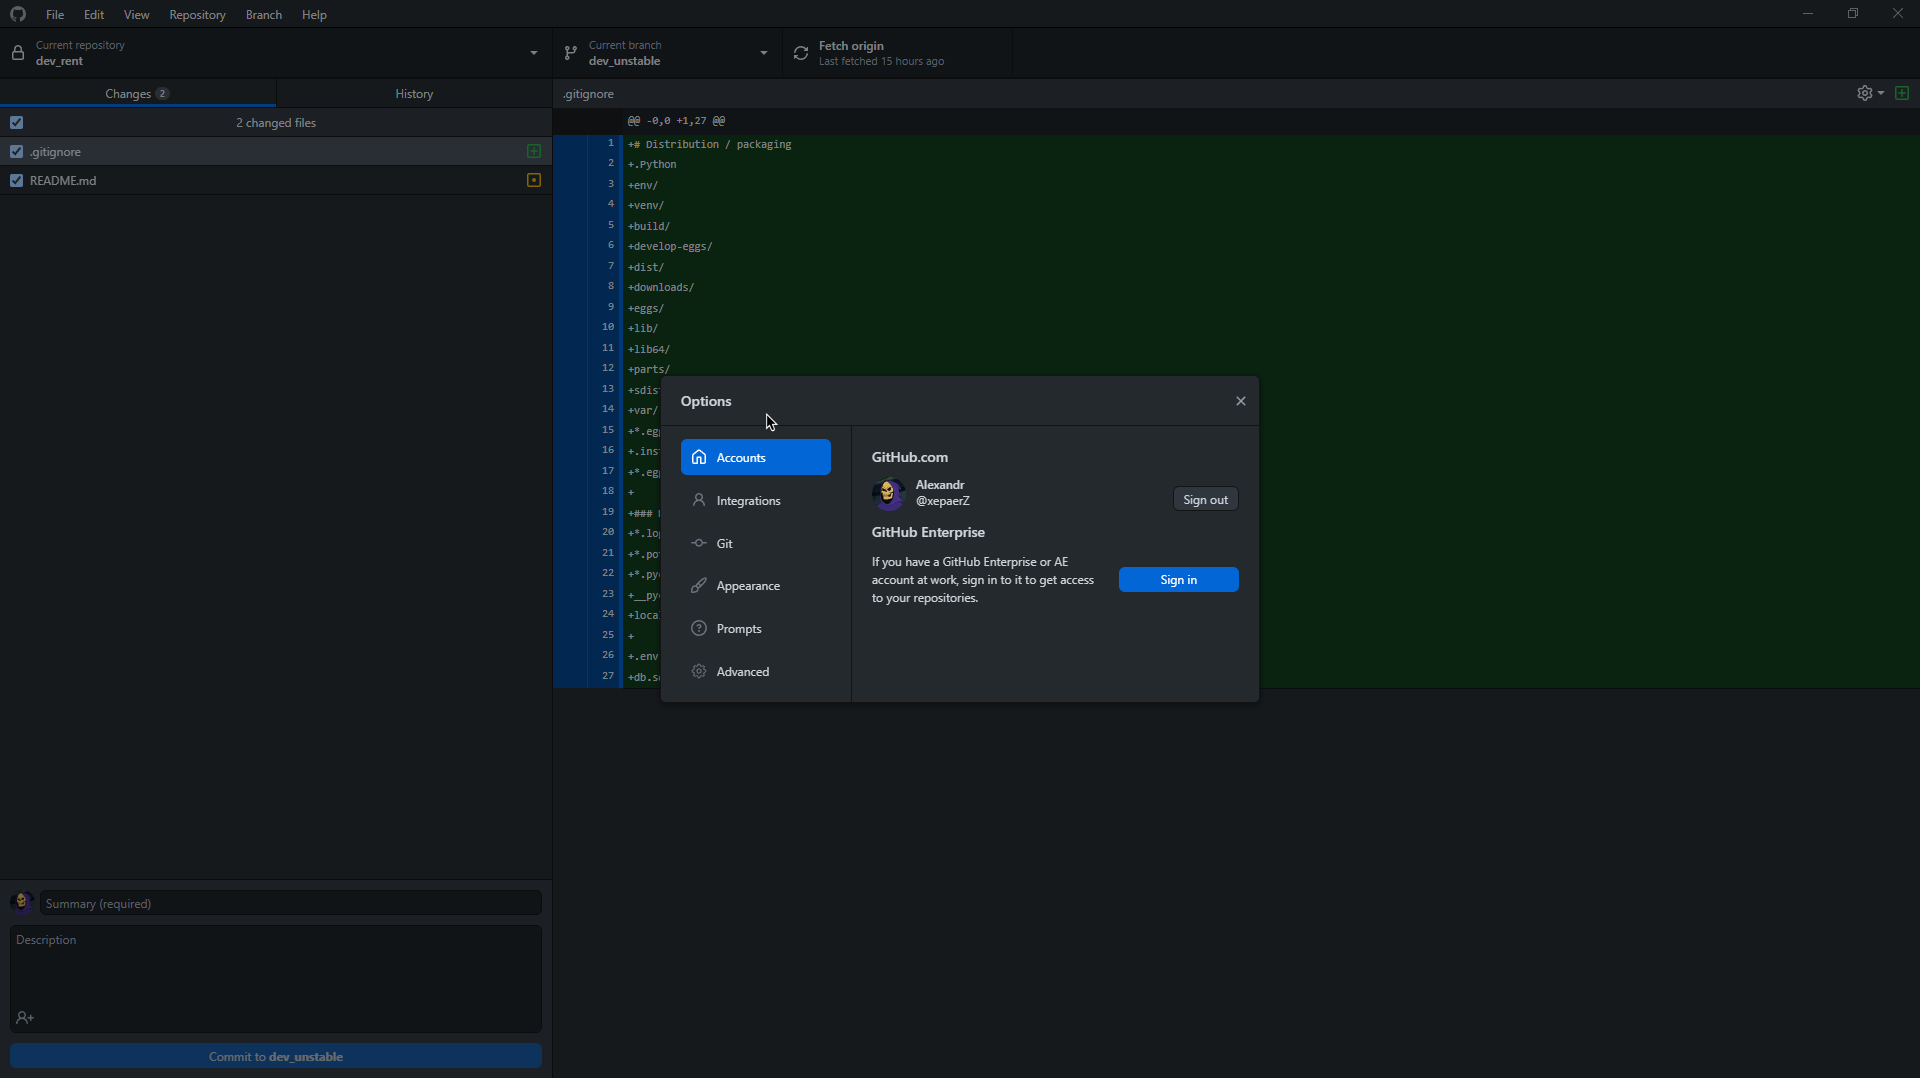Select the .gitignore file row
Image resolution: width=1920 pixels, height=1078 pixels.
(x=276, y=151)
